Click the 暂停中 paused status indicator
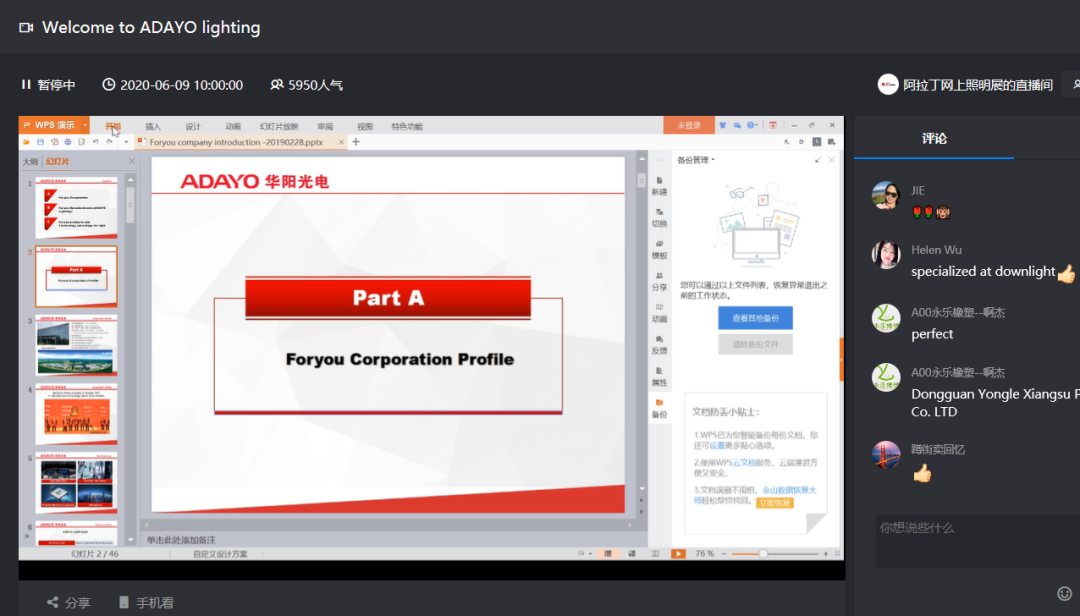 pyautogui.click(x=48, y=85)
